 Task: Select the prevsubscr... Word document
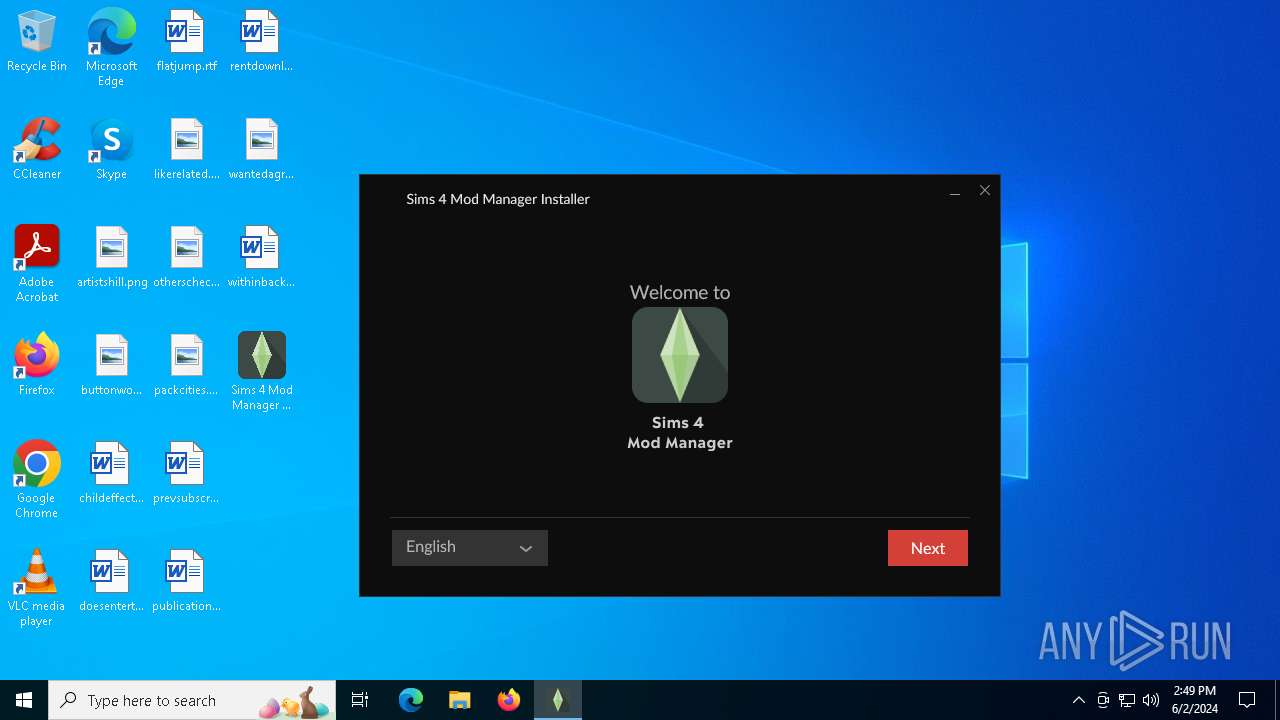pyautogui.click(x=186, y=474)
